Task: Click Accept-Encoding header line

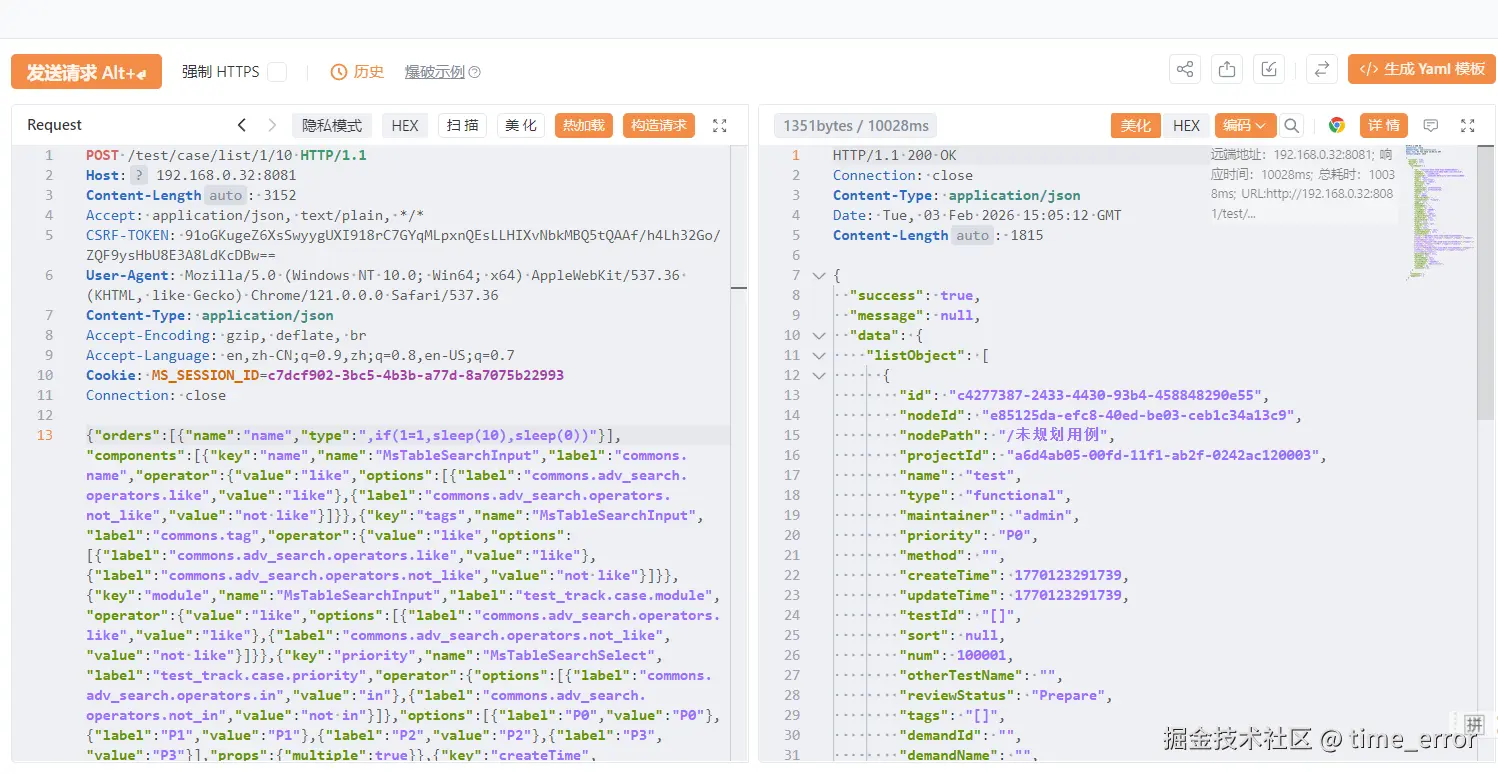Action: [x=226, y=335]
